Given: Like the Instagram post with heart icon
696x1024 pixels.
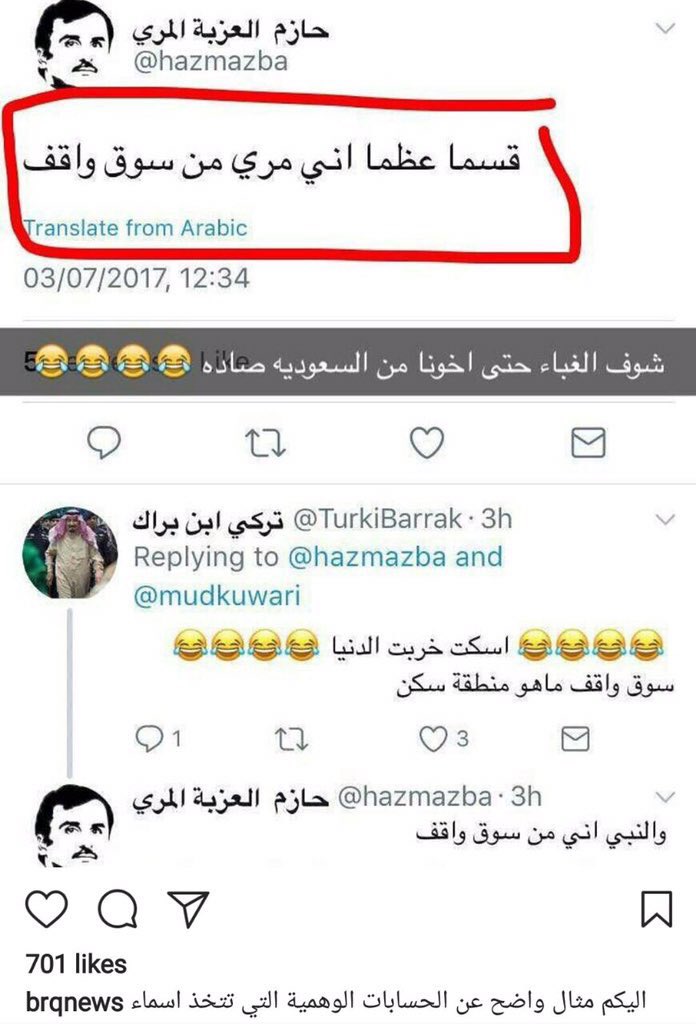Looking at the screenshot, I should pos(46,909).
